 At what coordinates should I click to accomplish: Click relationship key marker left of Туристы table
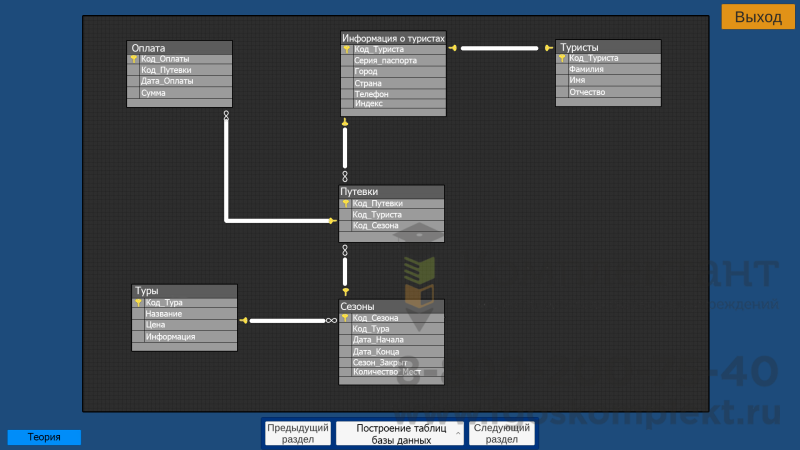(547, 47)
